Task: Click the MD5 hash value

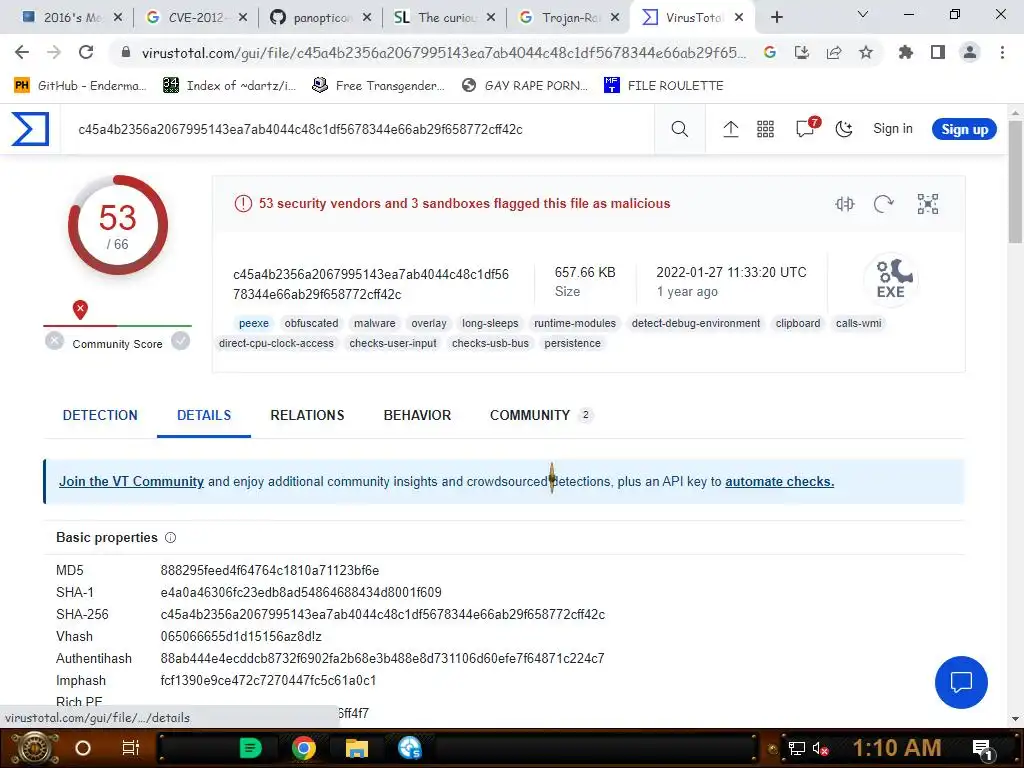Action: pos(270,570)
